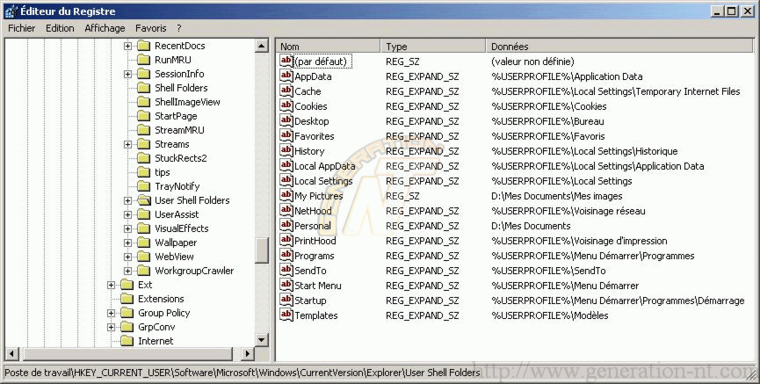Click the Programs value string icon
Viewport: 760px width, 384px height.
pos(286,256)
